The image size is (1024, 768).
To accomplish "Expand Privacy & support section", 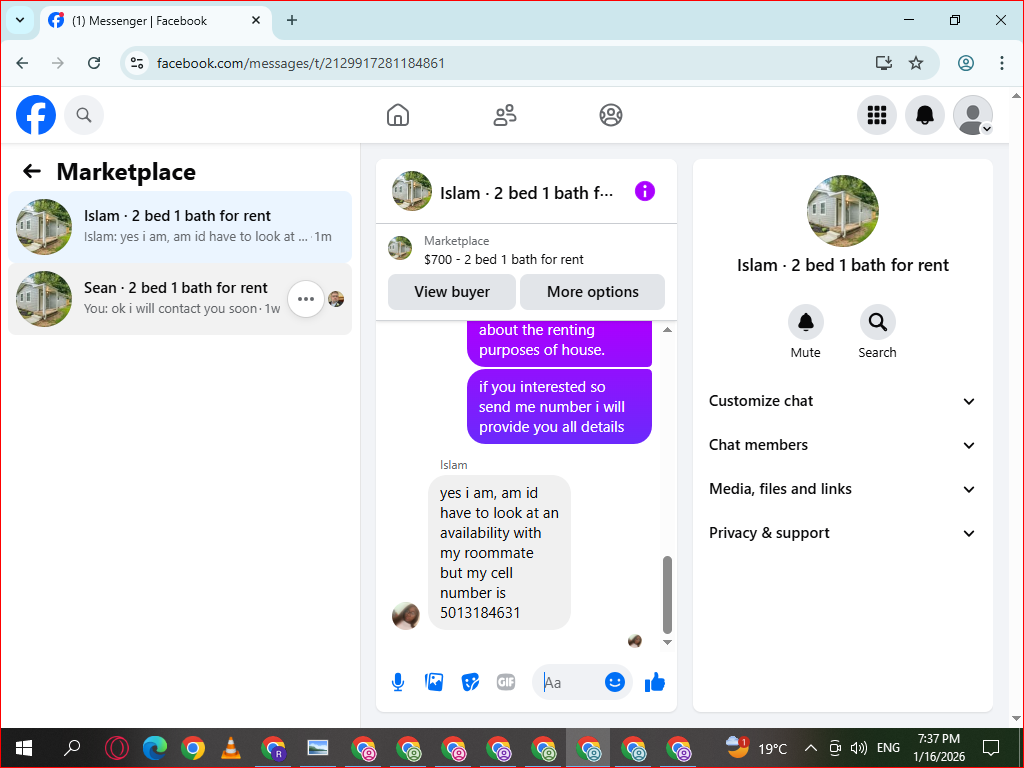I will pyautogui.click(x=842, y=533).
